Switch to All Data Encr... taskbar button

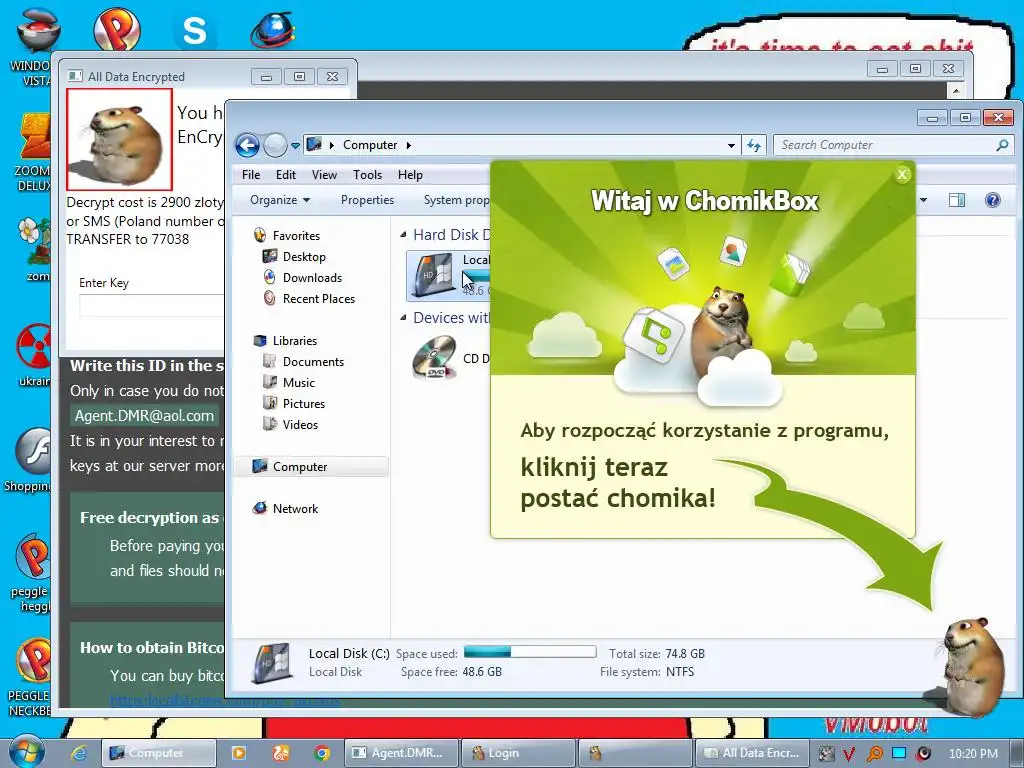(752, 753)
